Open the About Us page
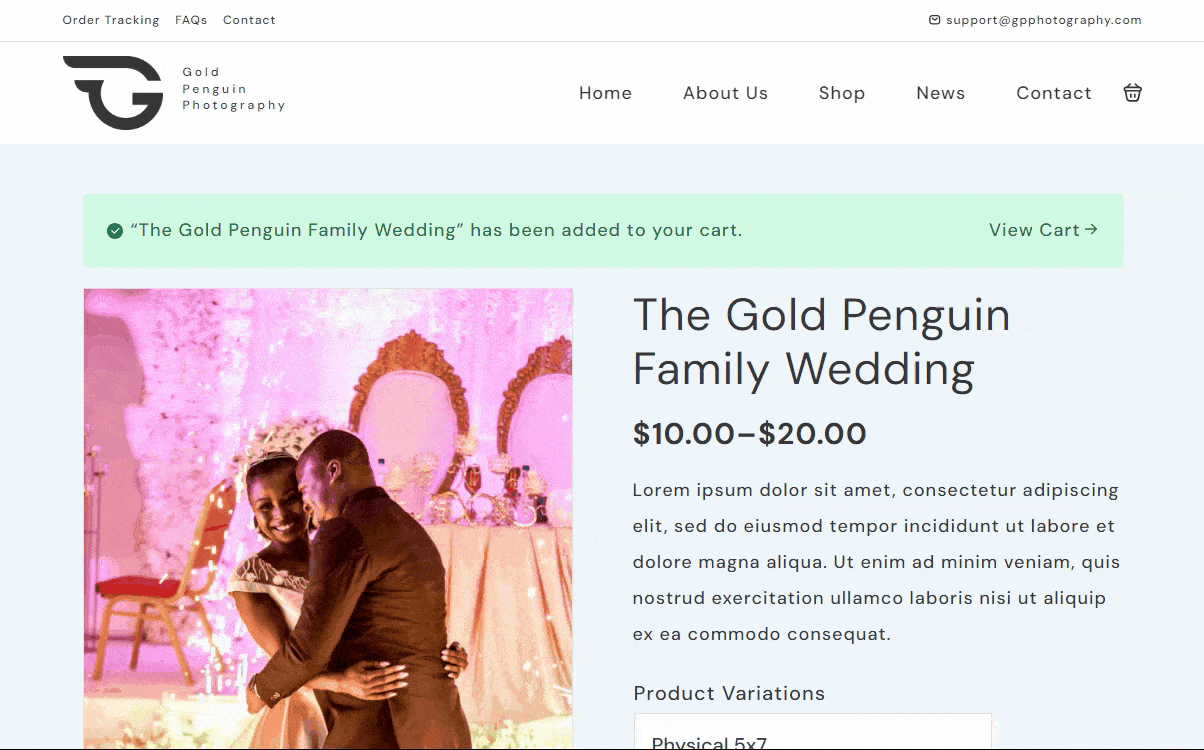 [x=725, y=93]
